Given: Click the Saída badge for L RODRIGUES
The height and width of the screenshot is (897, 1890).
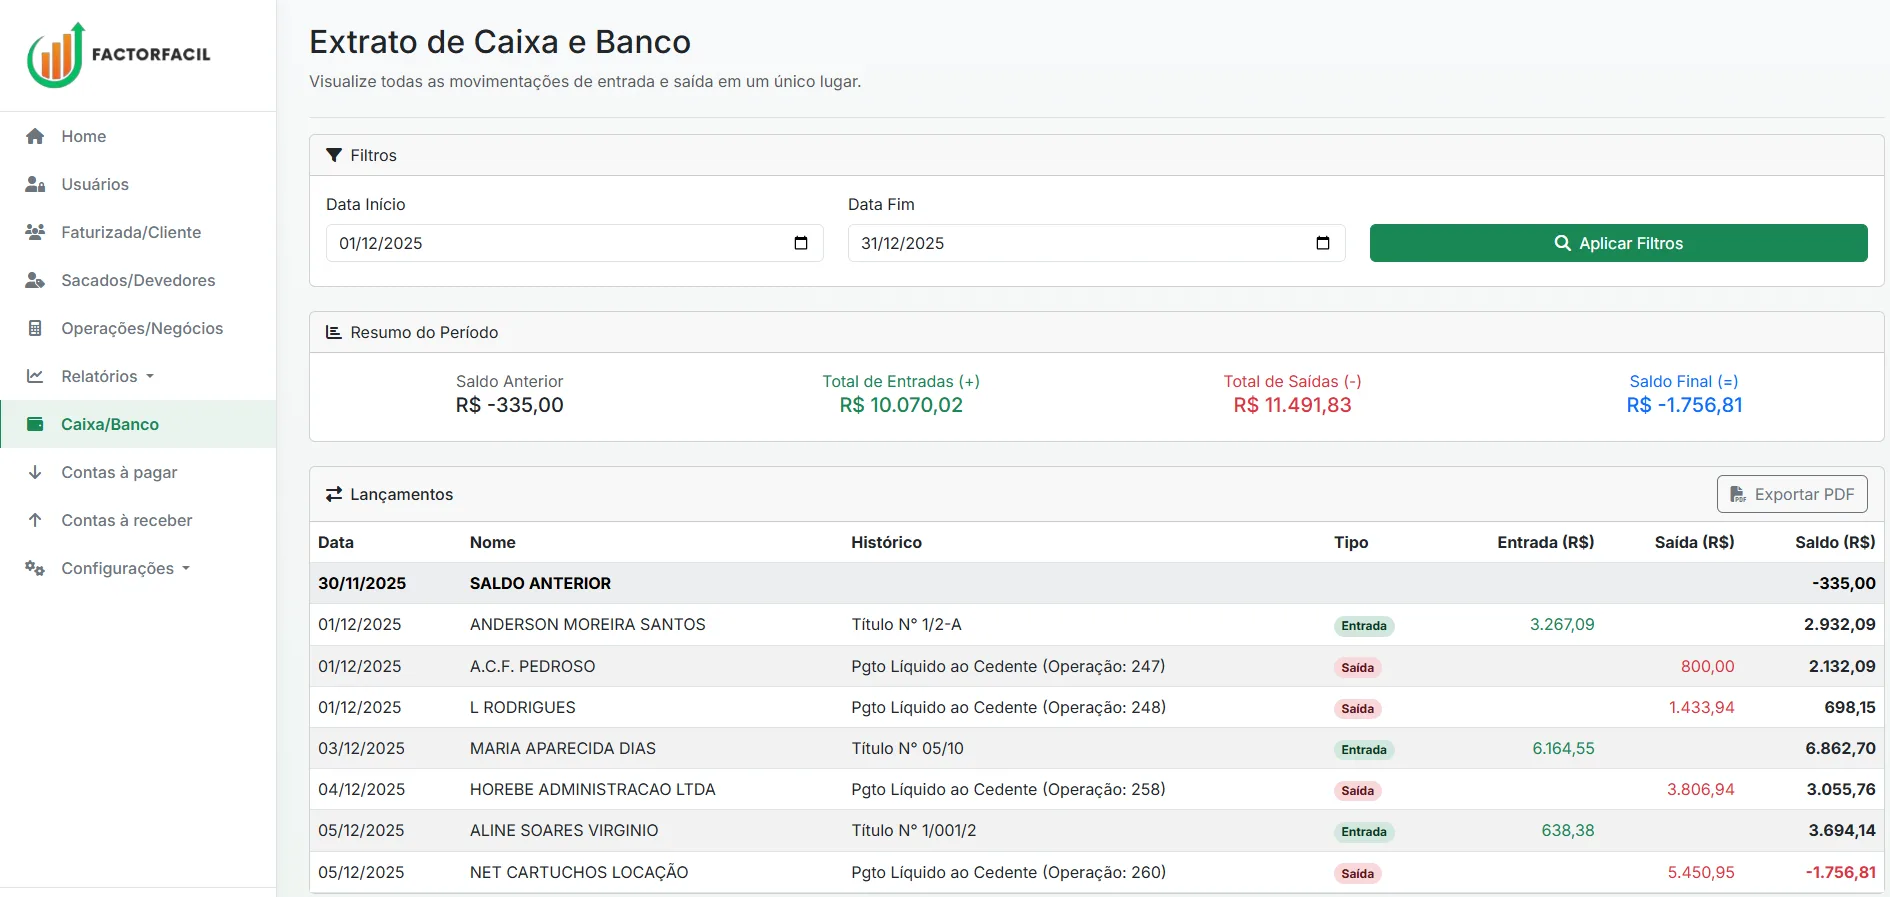Looking at the screenshot, I should click(1357, 708).
